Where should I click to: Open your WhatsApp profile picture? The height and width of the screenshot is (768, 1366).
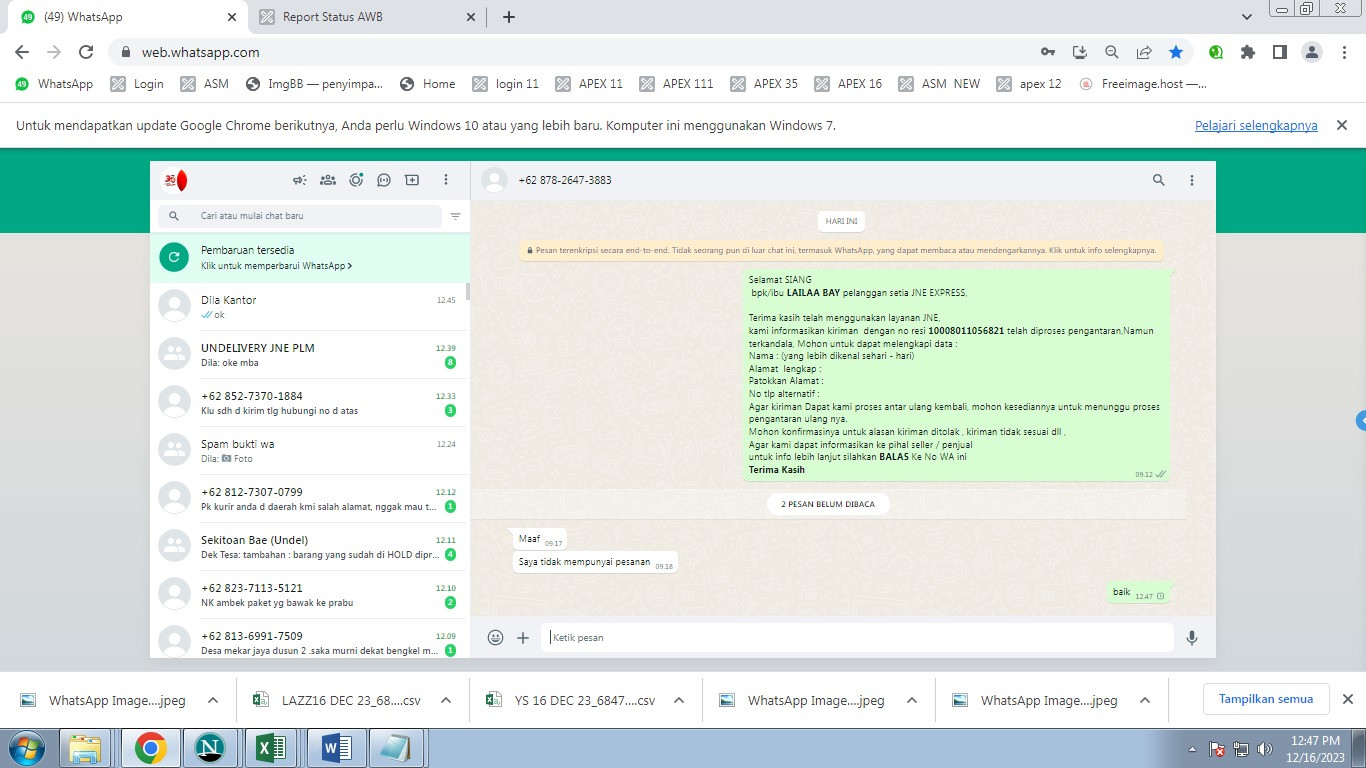click(175, 180)
